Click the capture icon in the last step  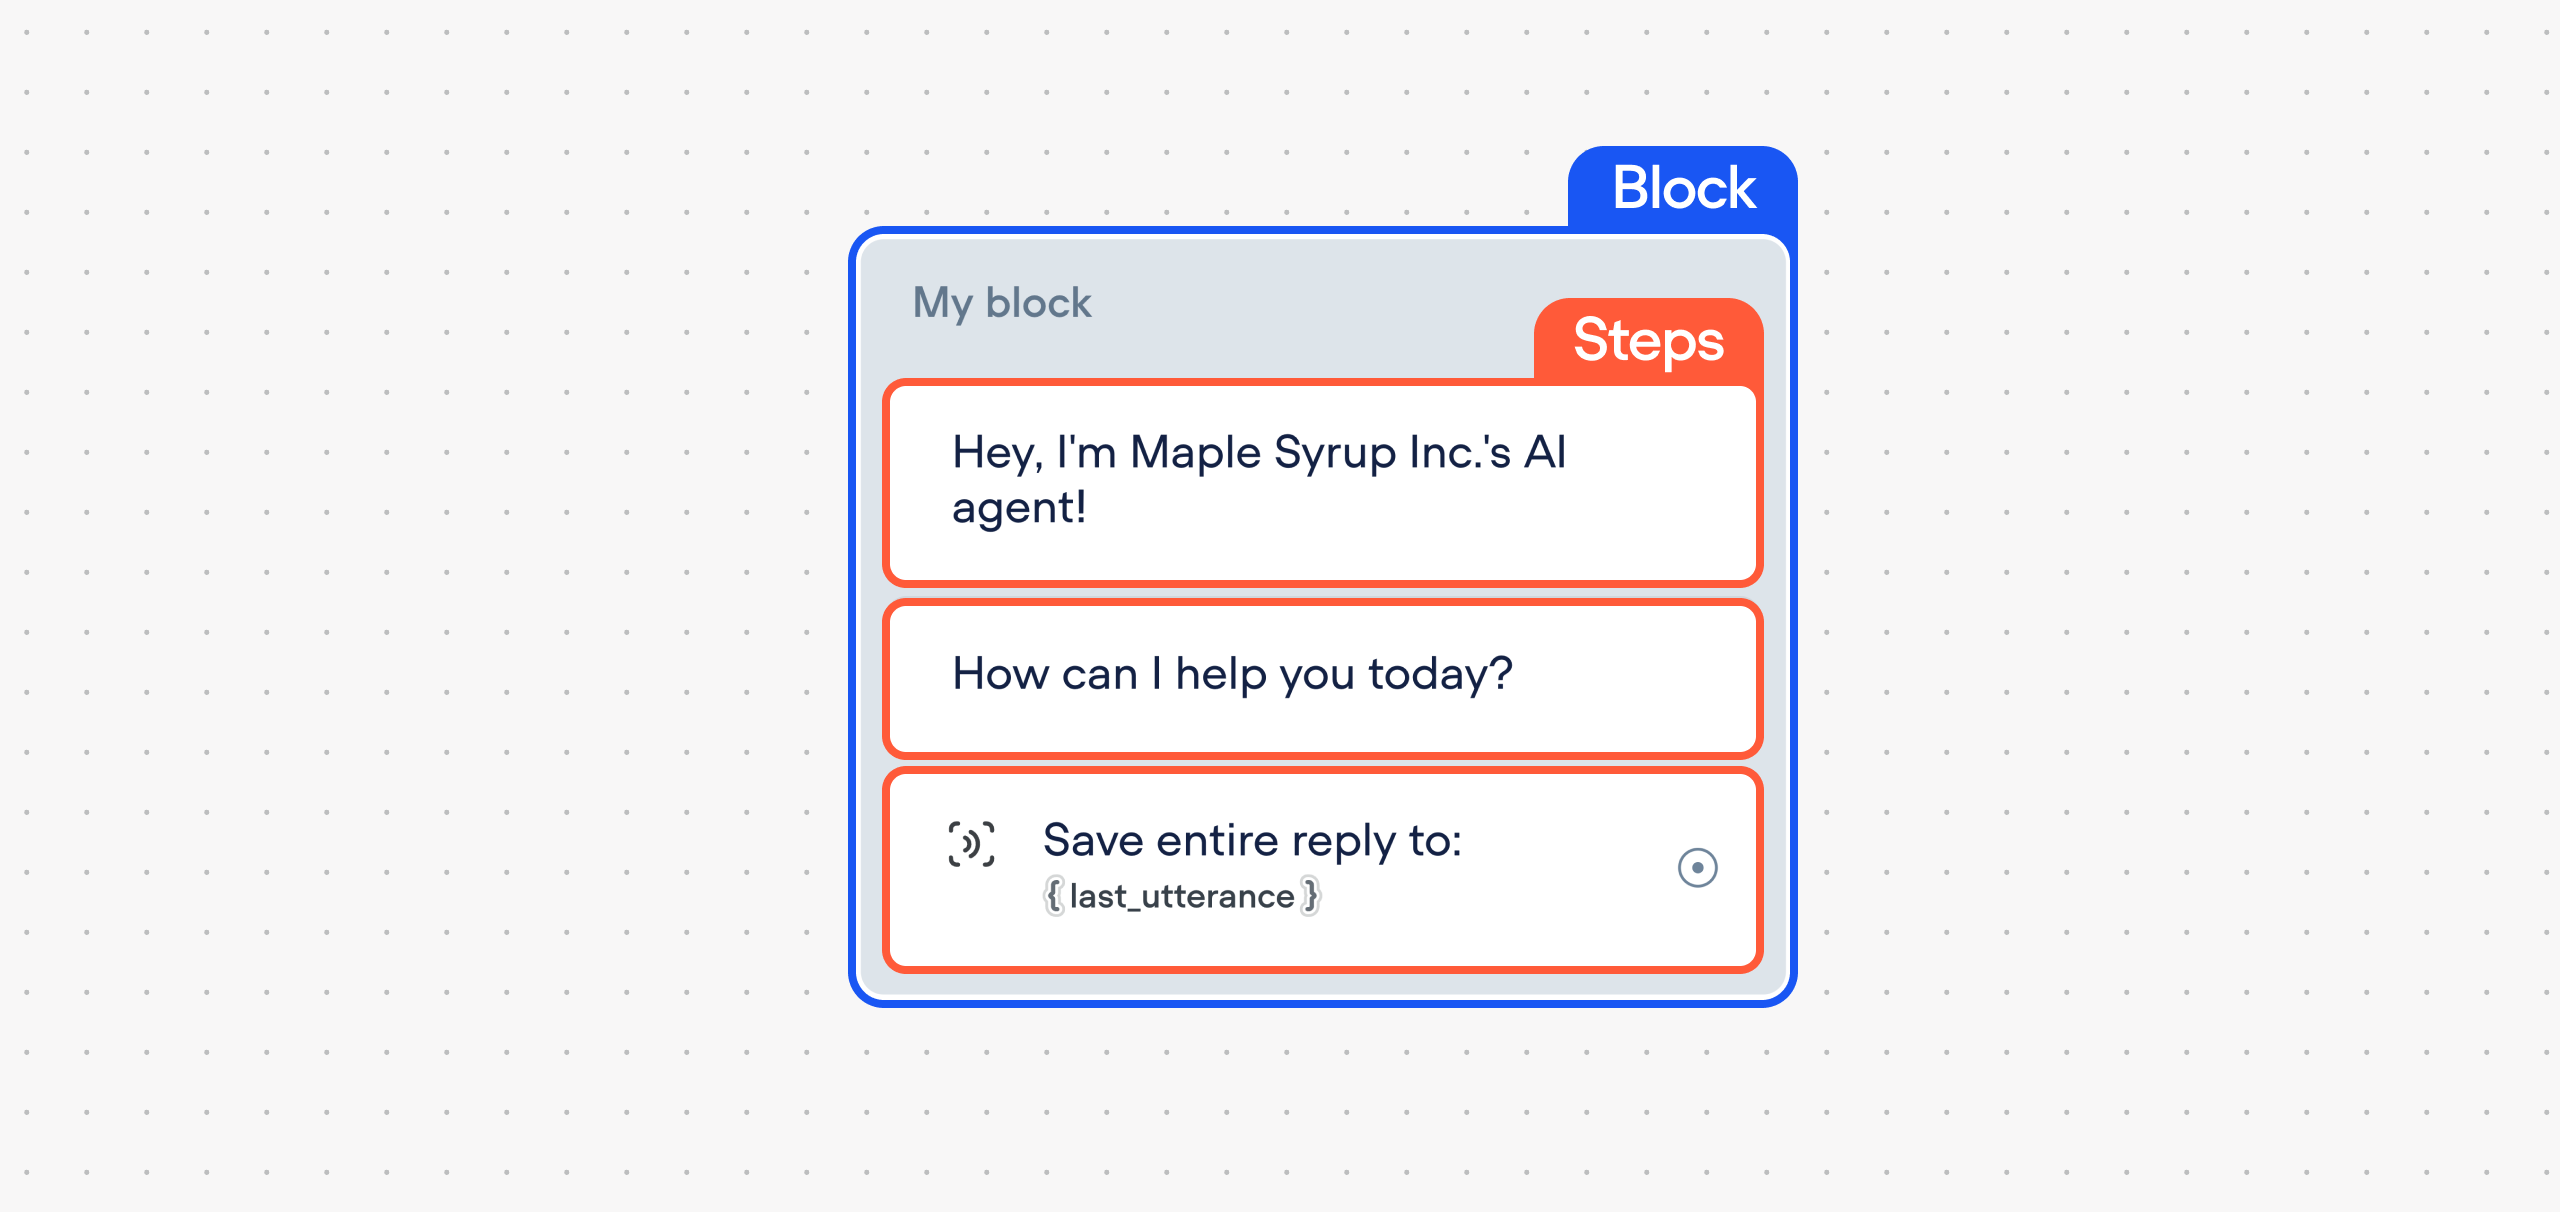[971, 843]
